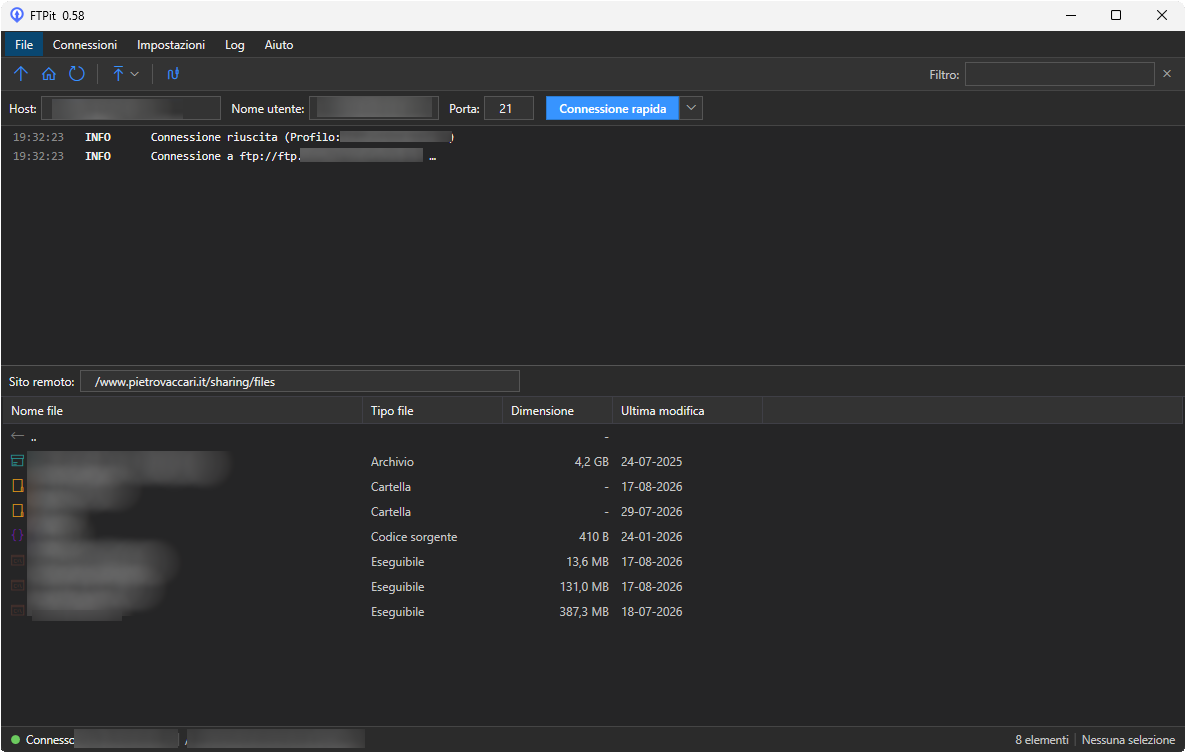Viewport: 1186px width, 753px height.
Task: Click the cable connection icon in toolbar
Action: (173, 74)
